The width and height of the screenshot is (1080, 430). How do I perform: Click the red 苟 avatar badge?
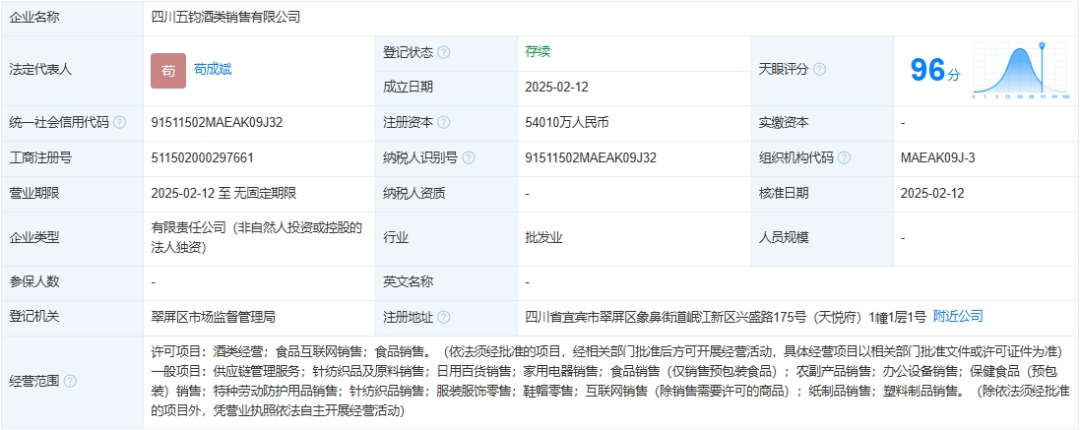point(169,70)
